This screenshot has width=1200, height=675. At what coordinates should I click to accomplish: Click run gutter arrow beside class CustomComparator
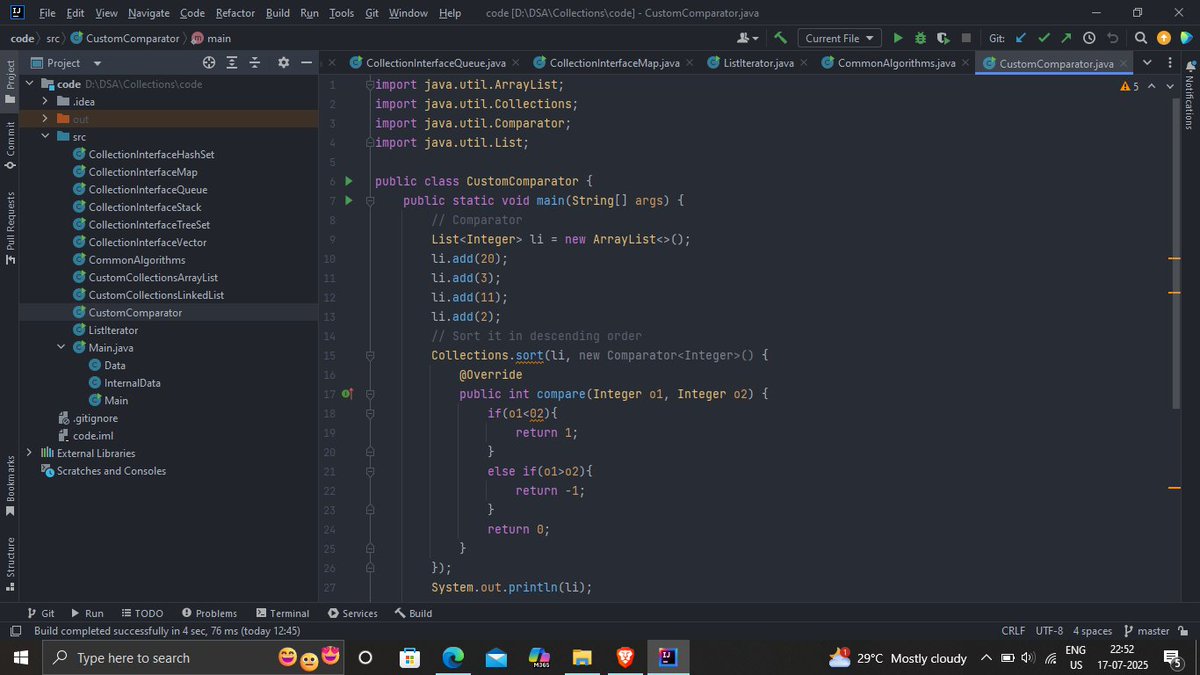[349, 181]
